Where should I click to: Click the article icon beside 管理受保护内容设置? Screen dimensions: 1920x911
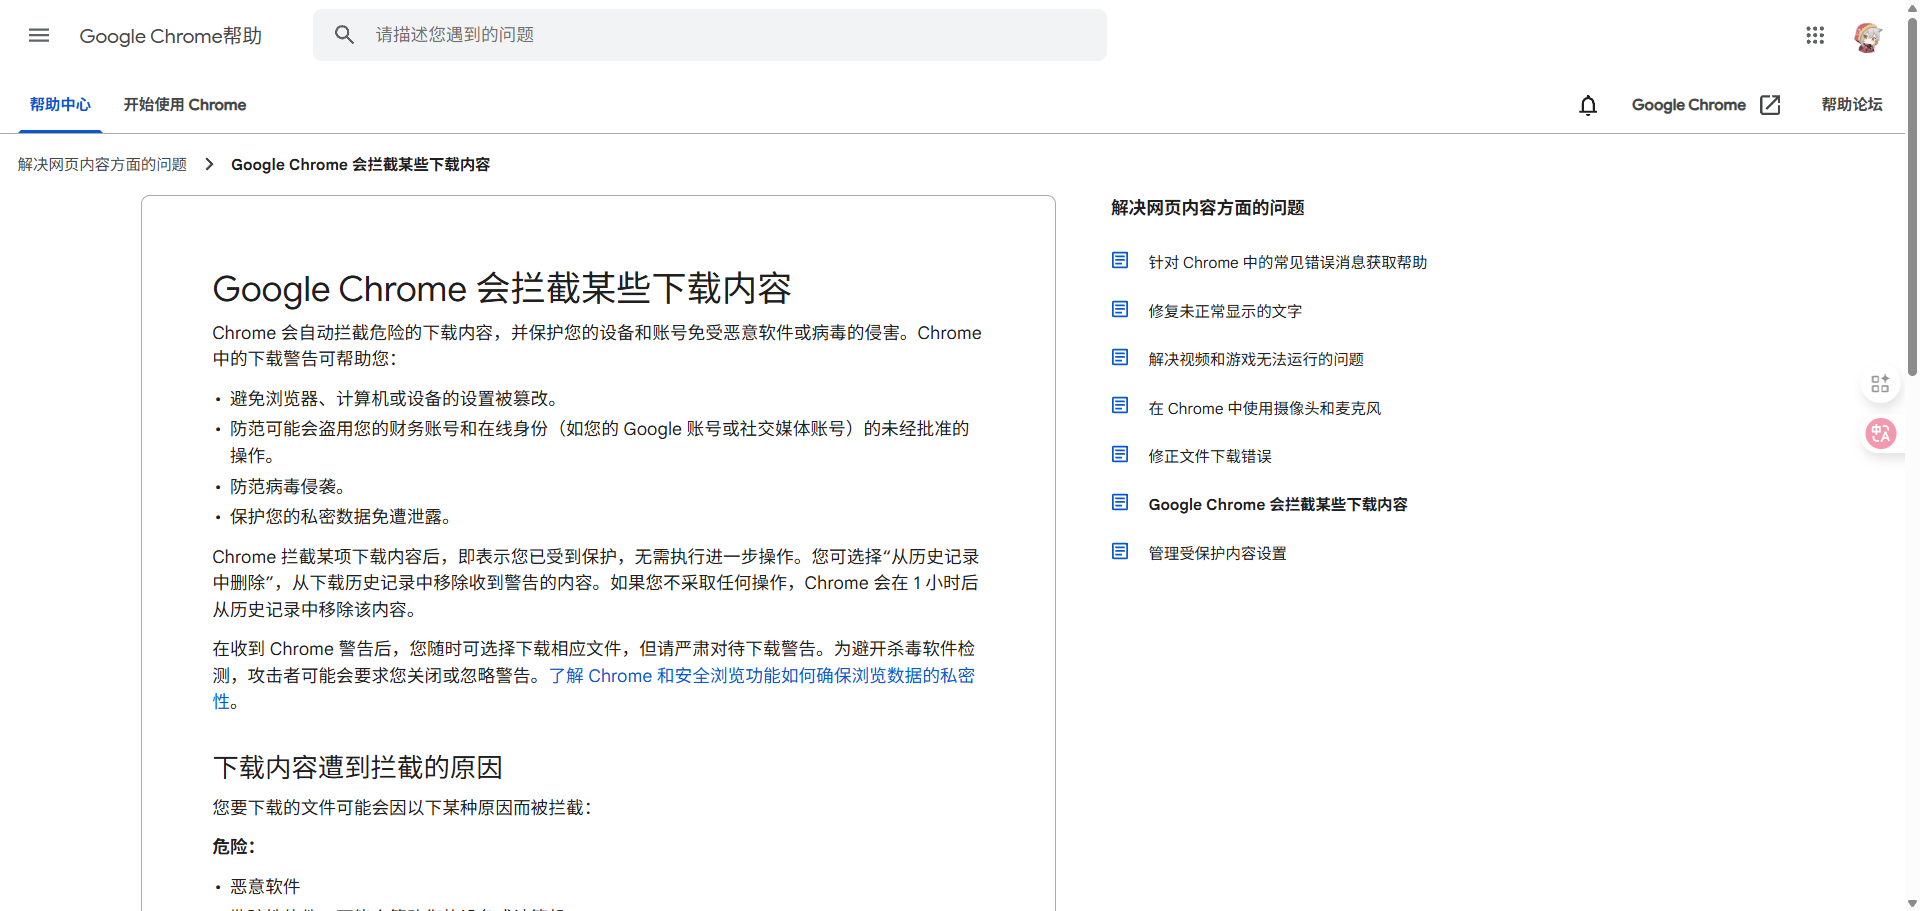pos(1120,552)
